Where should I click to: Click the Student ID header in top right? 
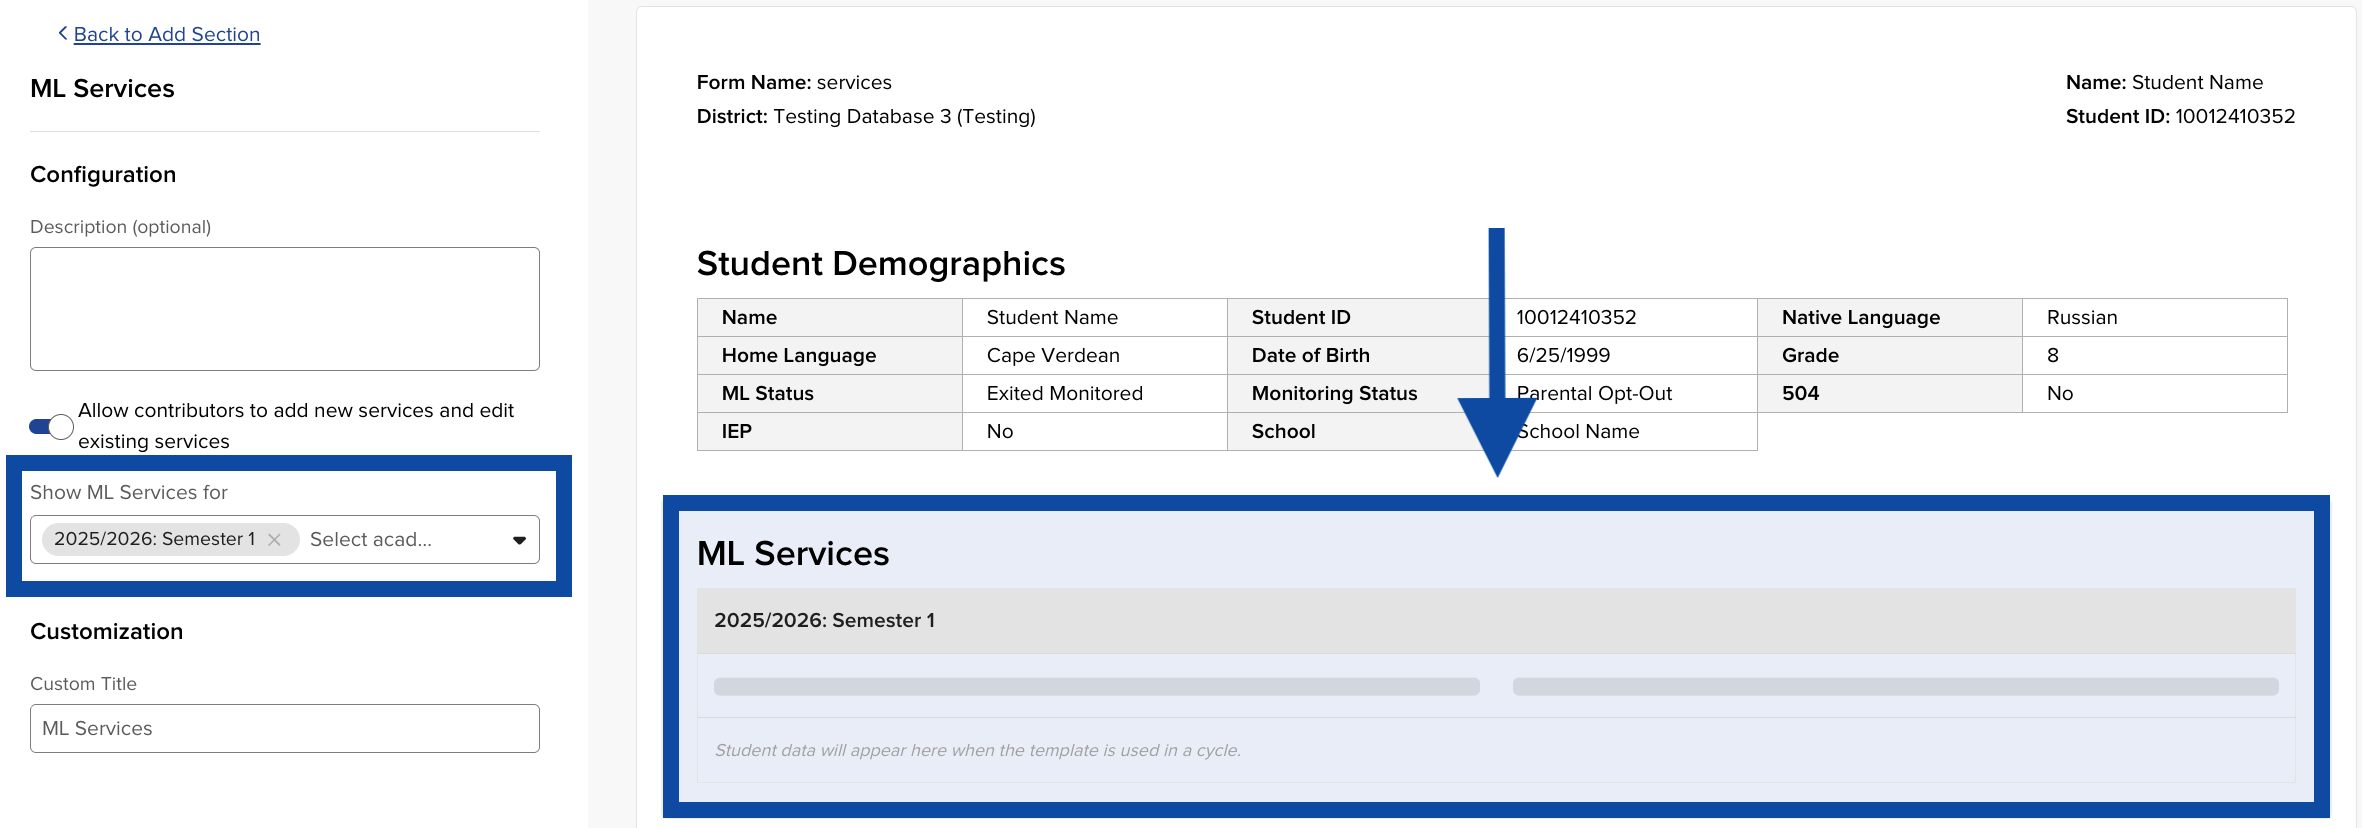(x=2180, y=116)
